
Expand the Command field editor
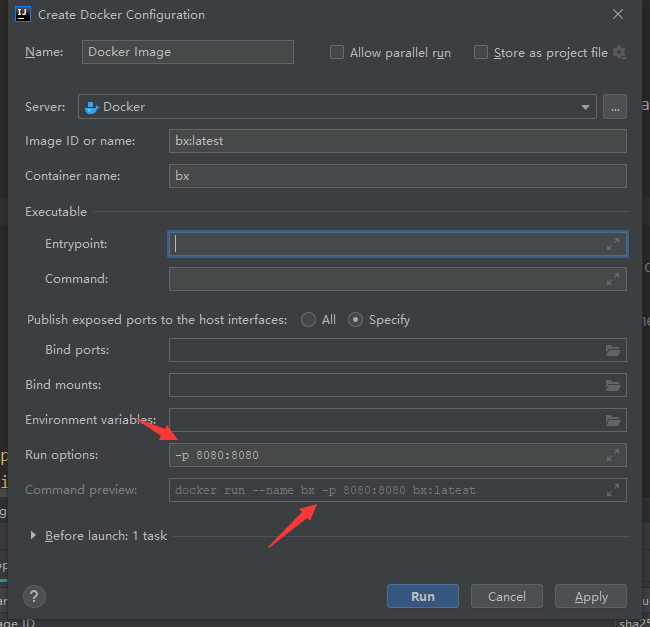[x=613, y=280]
